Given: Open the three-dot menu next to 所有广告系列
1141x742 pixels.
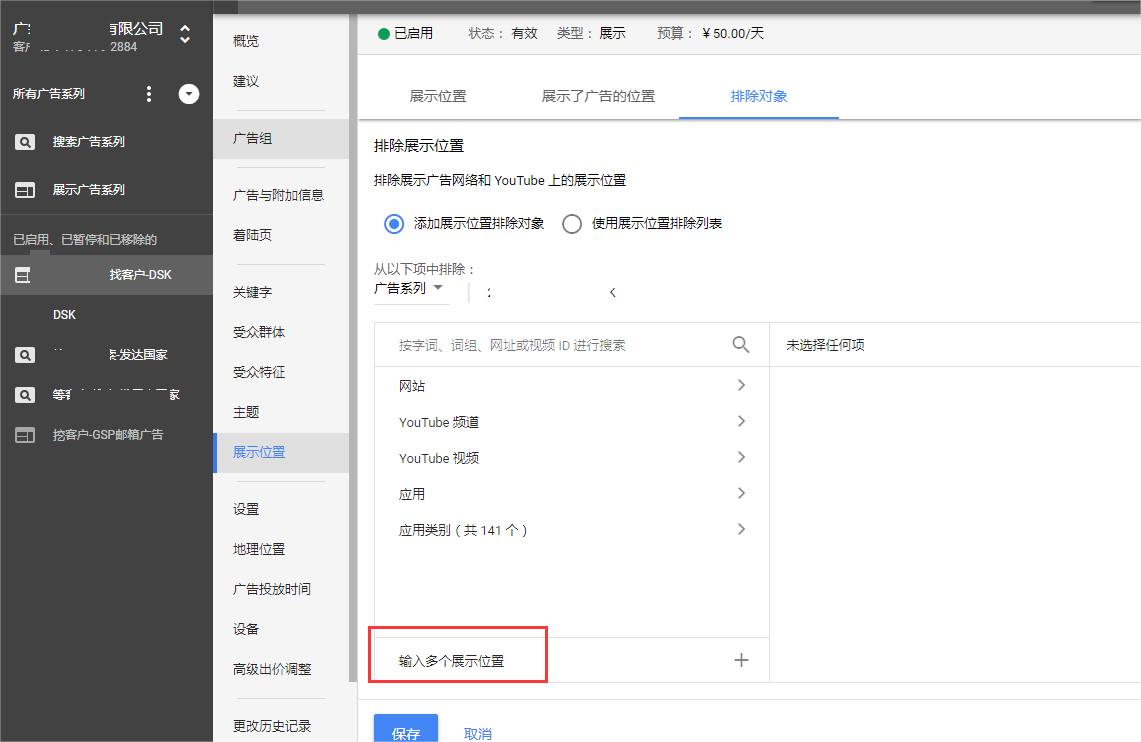Looking at the screenshot, I should pos(148,93).
